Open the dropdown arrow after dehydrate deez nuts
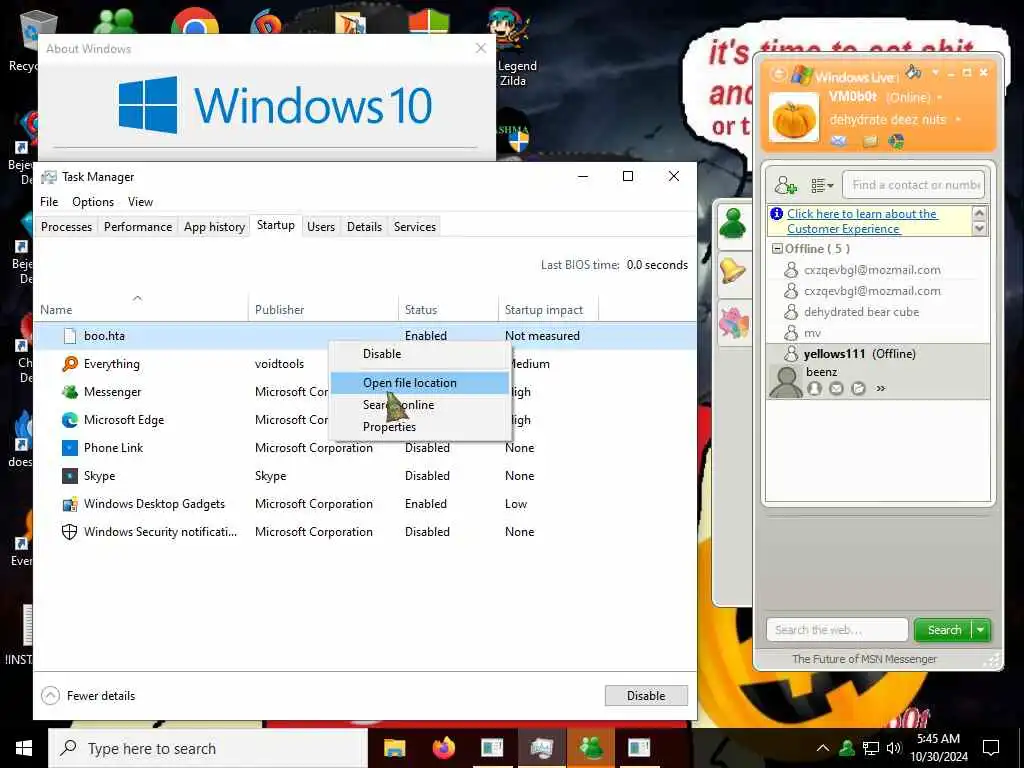 pos(958,120)
